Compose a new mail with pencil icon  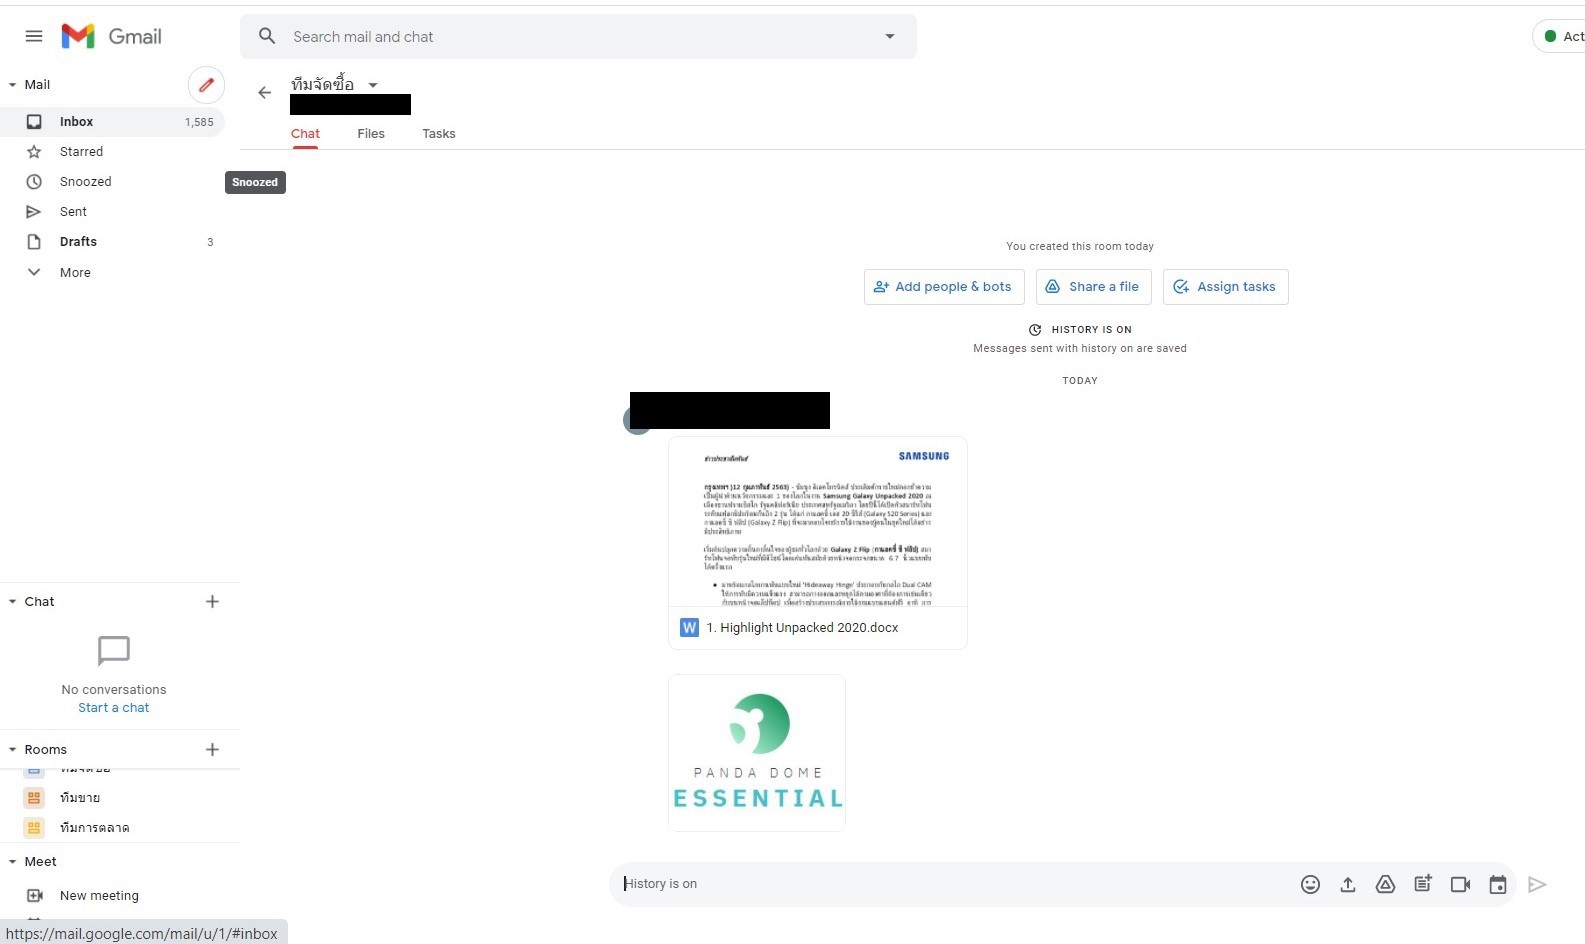[206, 85]
